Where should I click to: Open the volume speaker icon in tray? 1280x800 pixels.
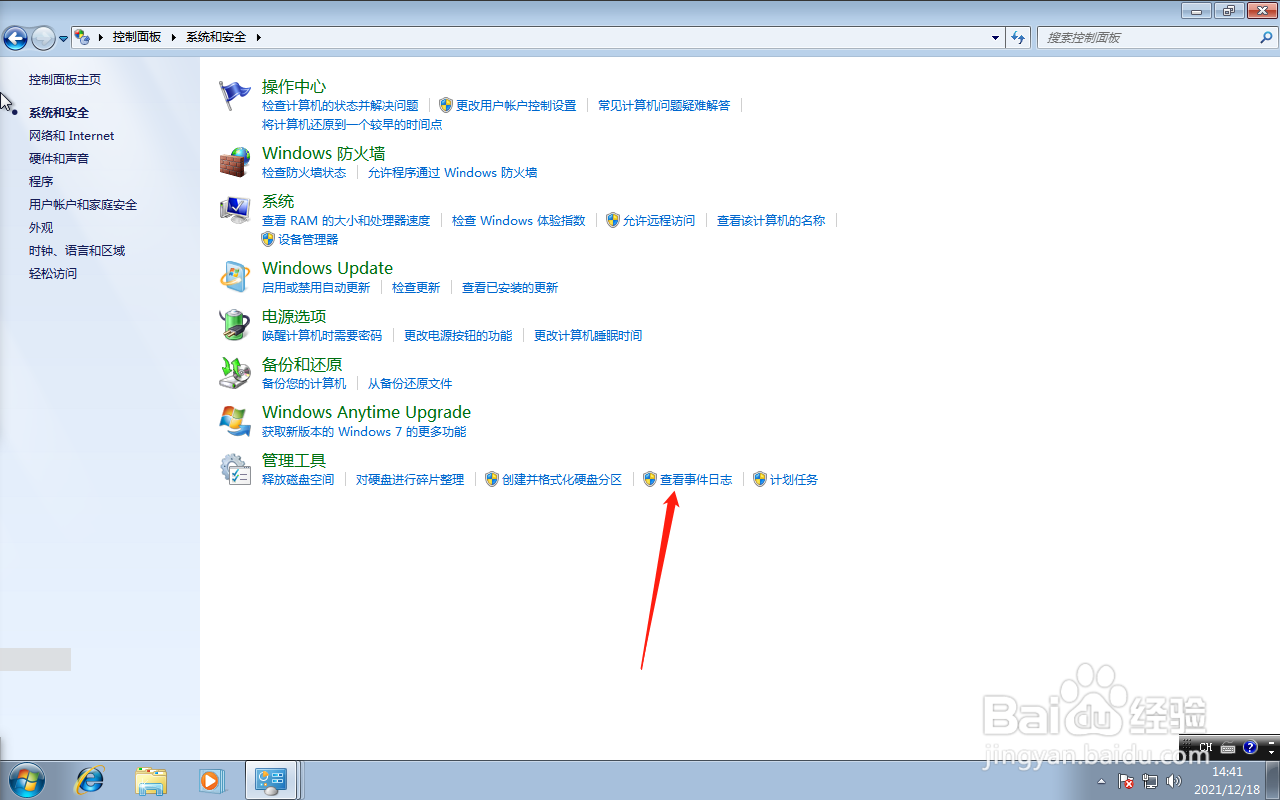coord(1174,780)
